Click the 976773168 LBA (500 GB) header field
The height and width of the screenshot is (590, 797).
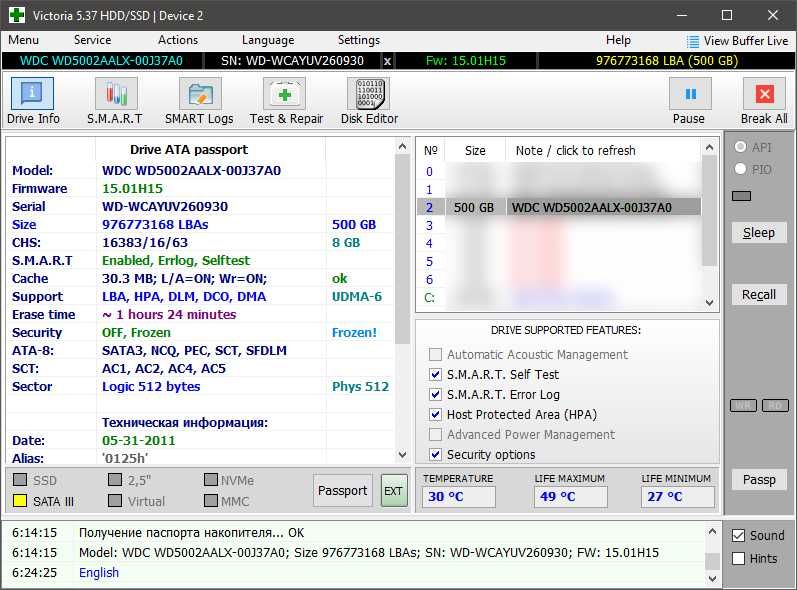click(666, 61)
